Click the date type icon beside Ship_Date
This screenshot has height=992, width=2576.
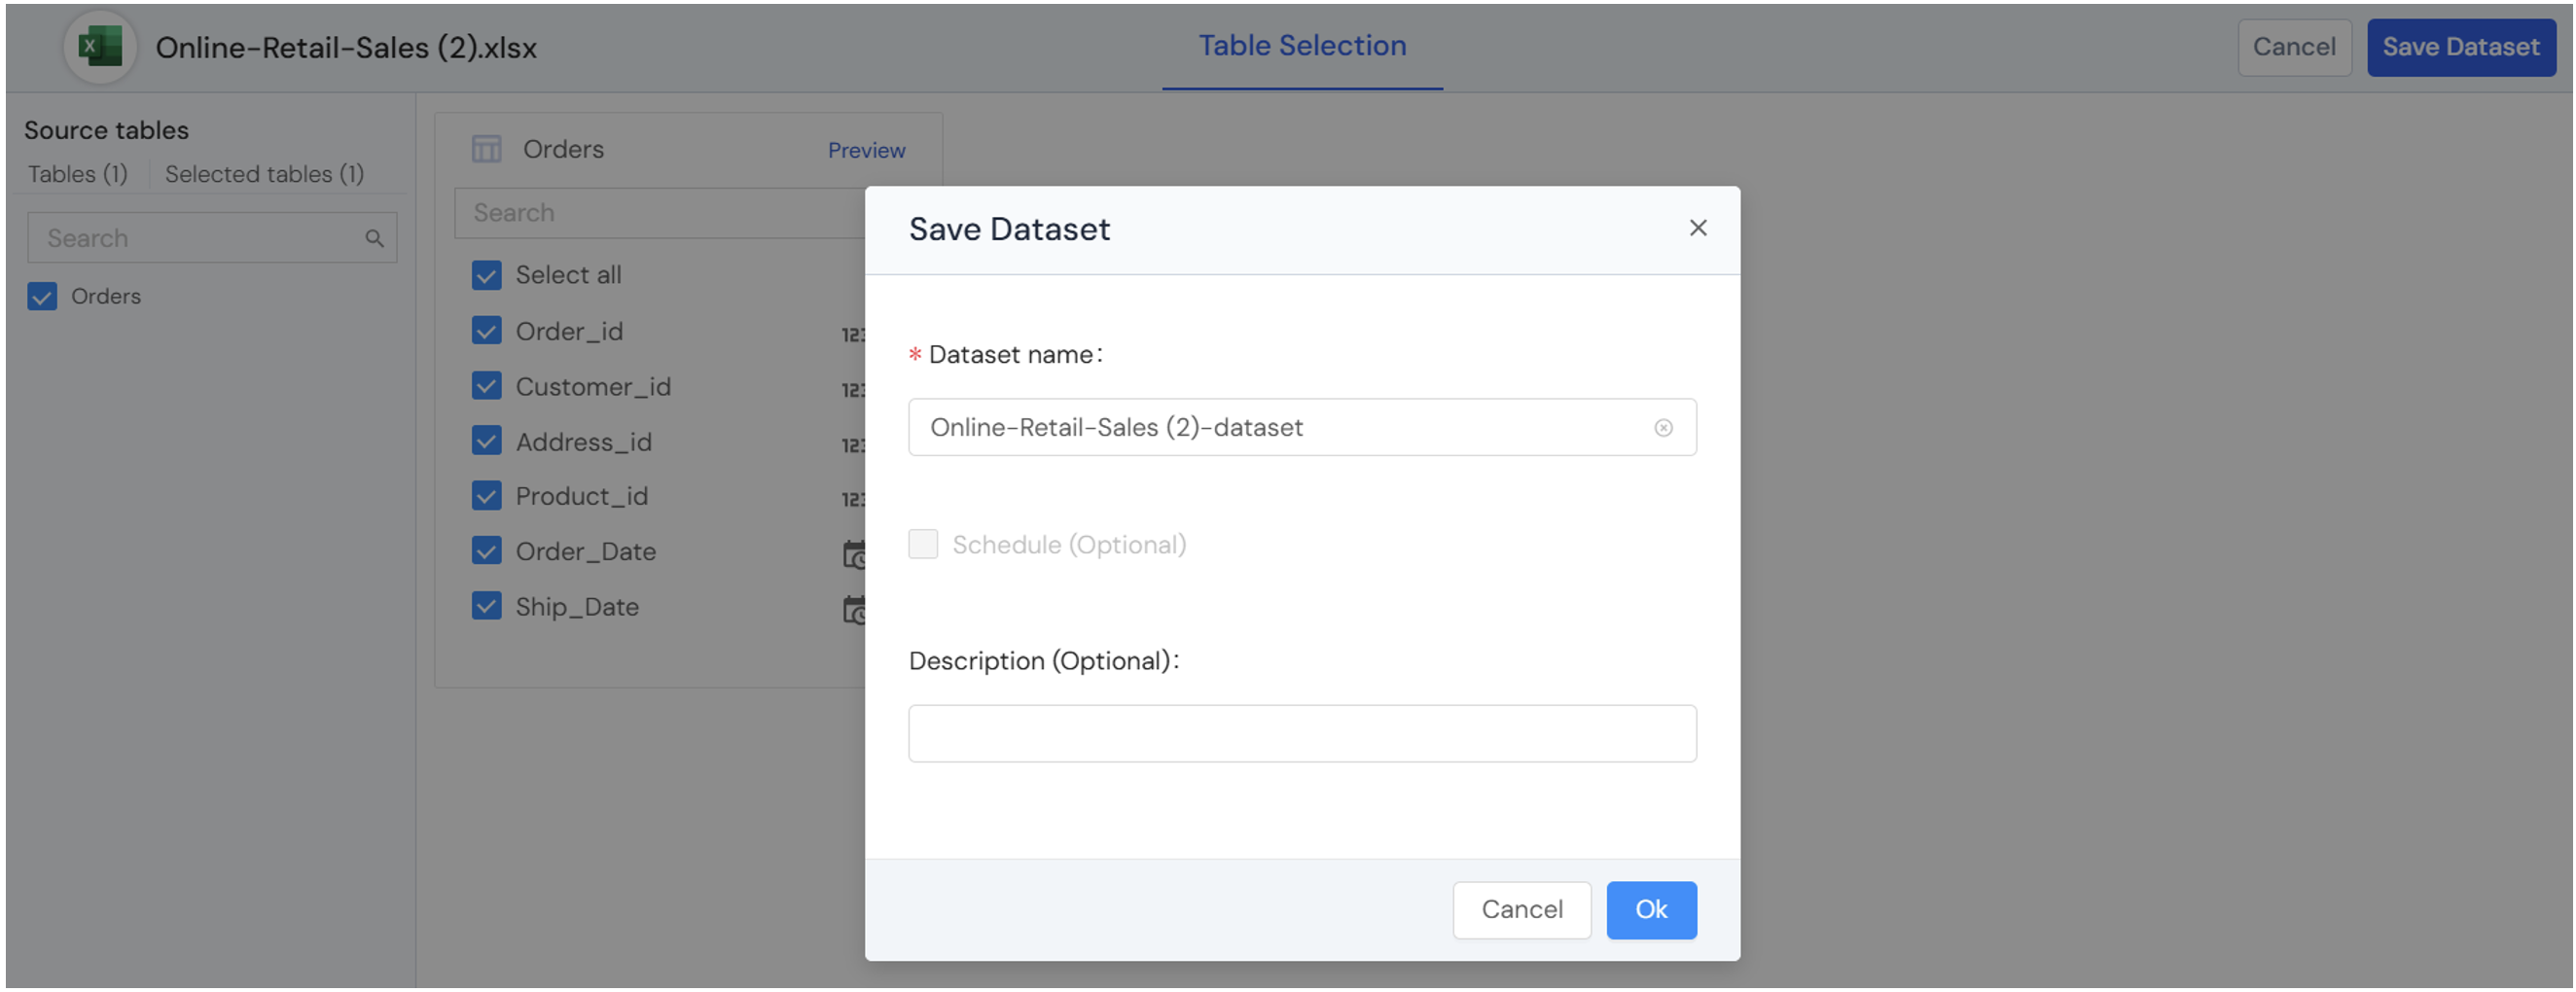click(853, 609)
